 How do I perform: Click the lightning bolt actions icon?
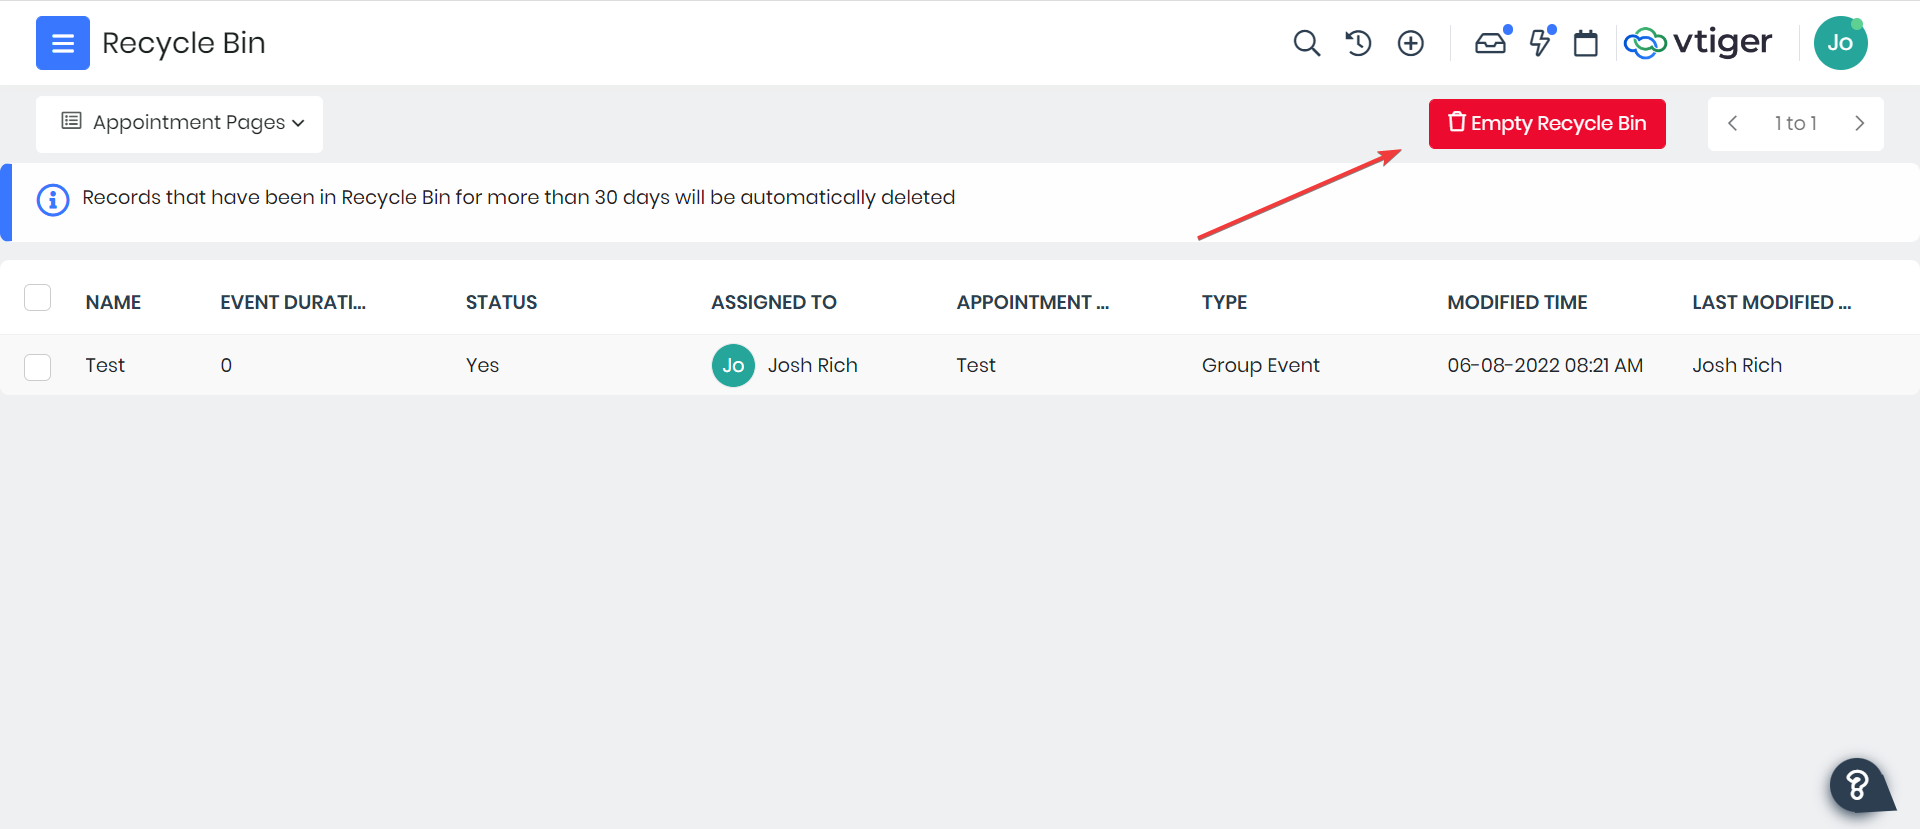(1540, 43)
